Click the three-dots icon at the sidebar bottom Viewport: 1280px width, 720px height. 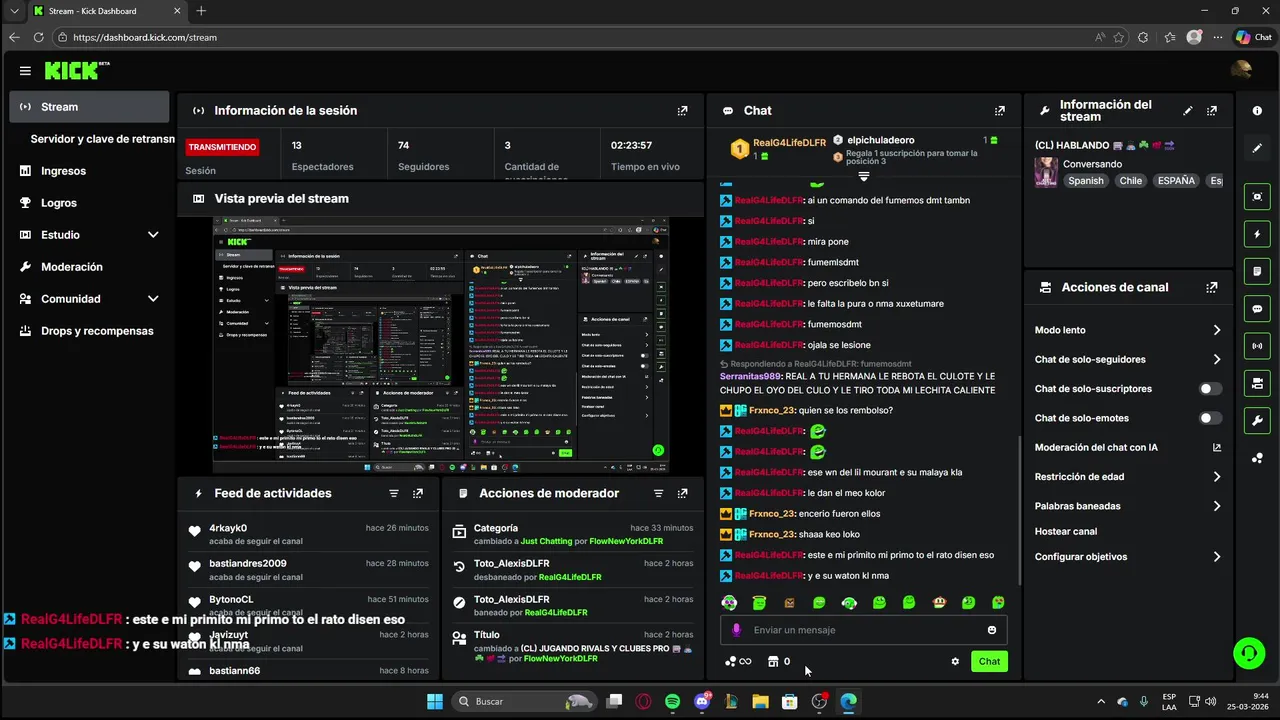pyautogui.click(x=1257, y=458)
